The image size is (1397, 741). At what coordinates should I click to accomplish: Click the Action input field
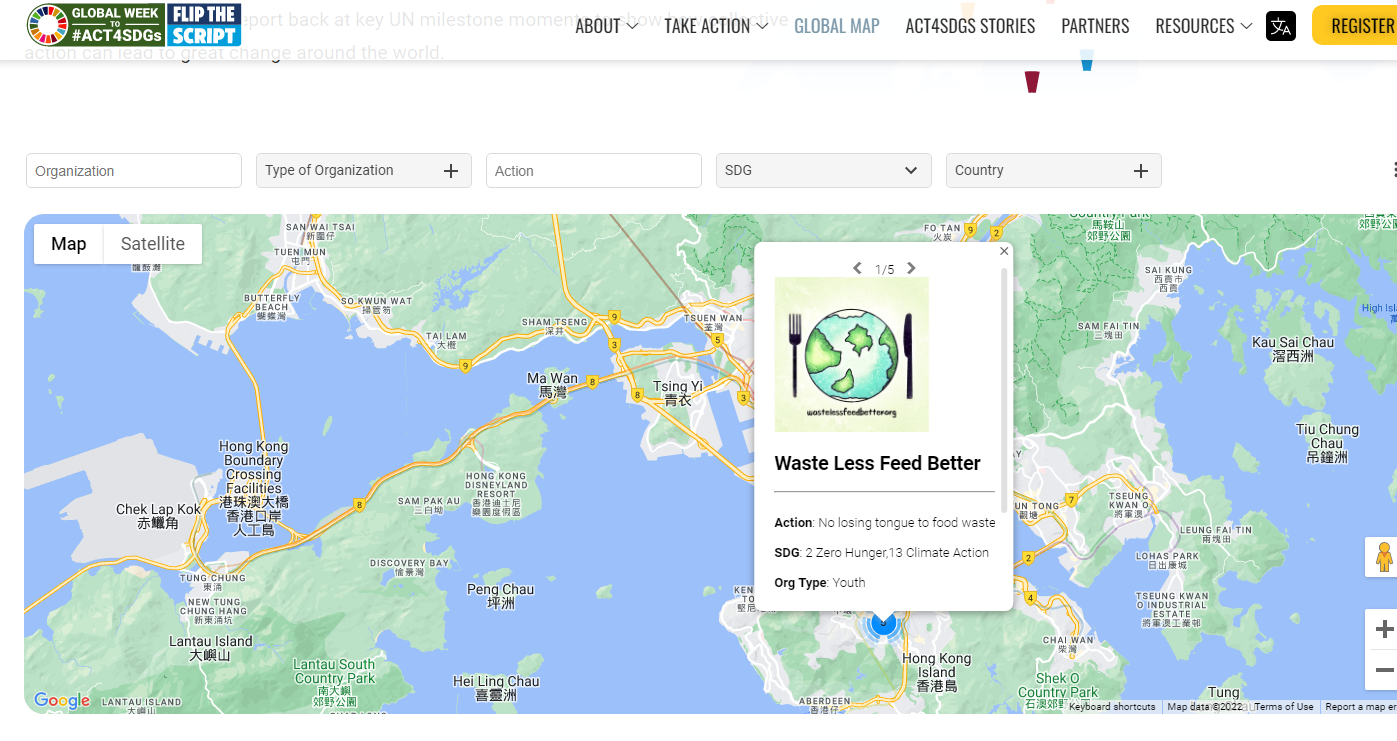594,170
